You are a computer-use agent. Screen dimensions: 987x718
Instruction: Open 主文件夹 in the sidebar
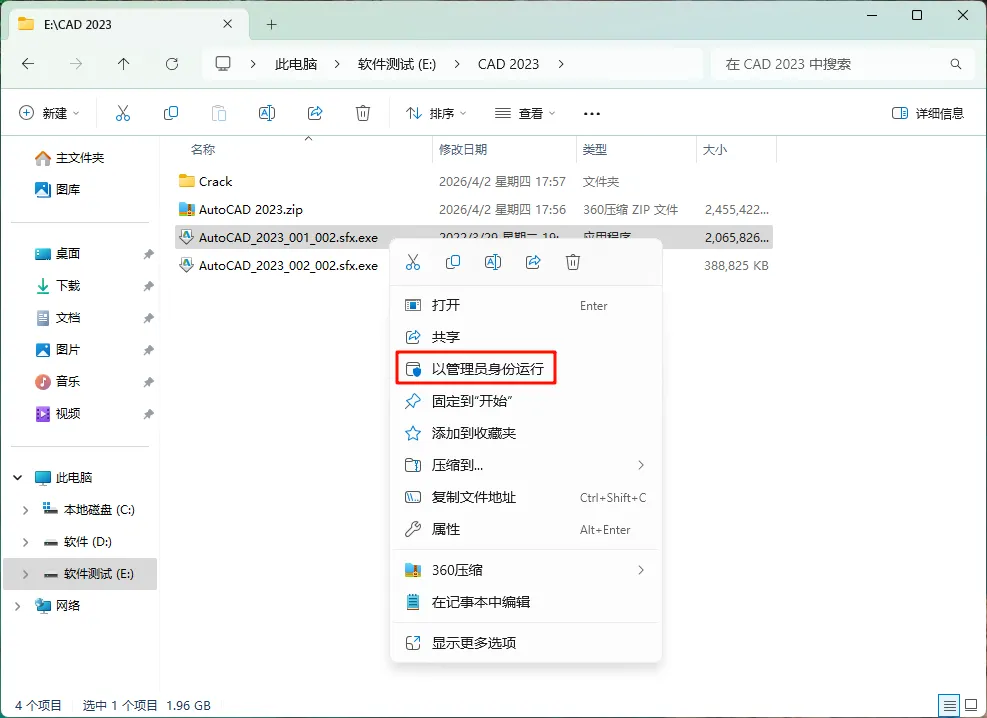(69, 158)
